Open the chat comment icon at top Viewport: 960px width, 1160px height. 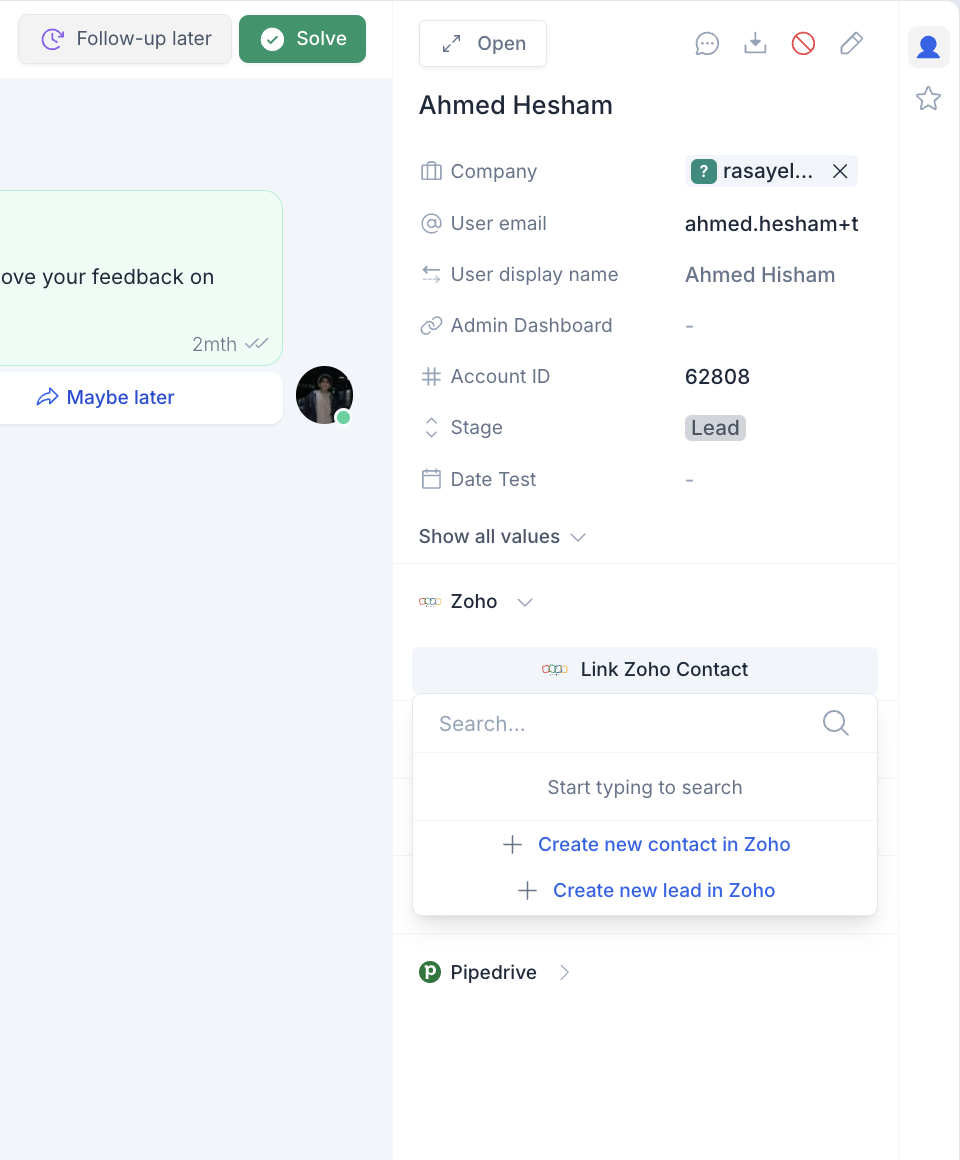coord(707,43)
